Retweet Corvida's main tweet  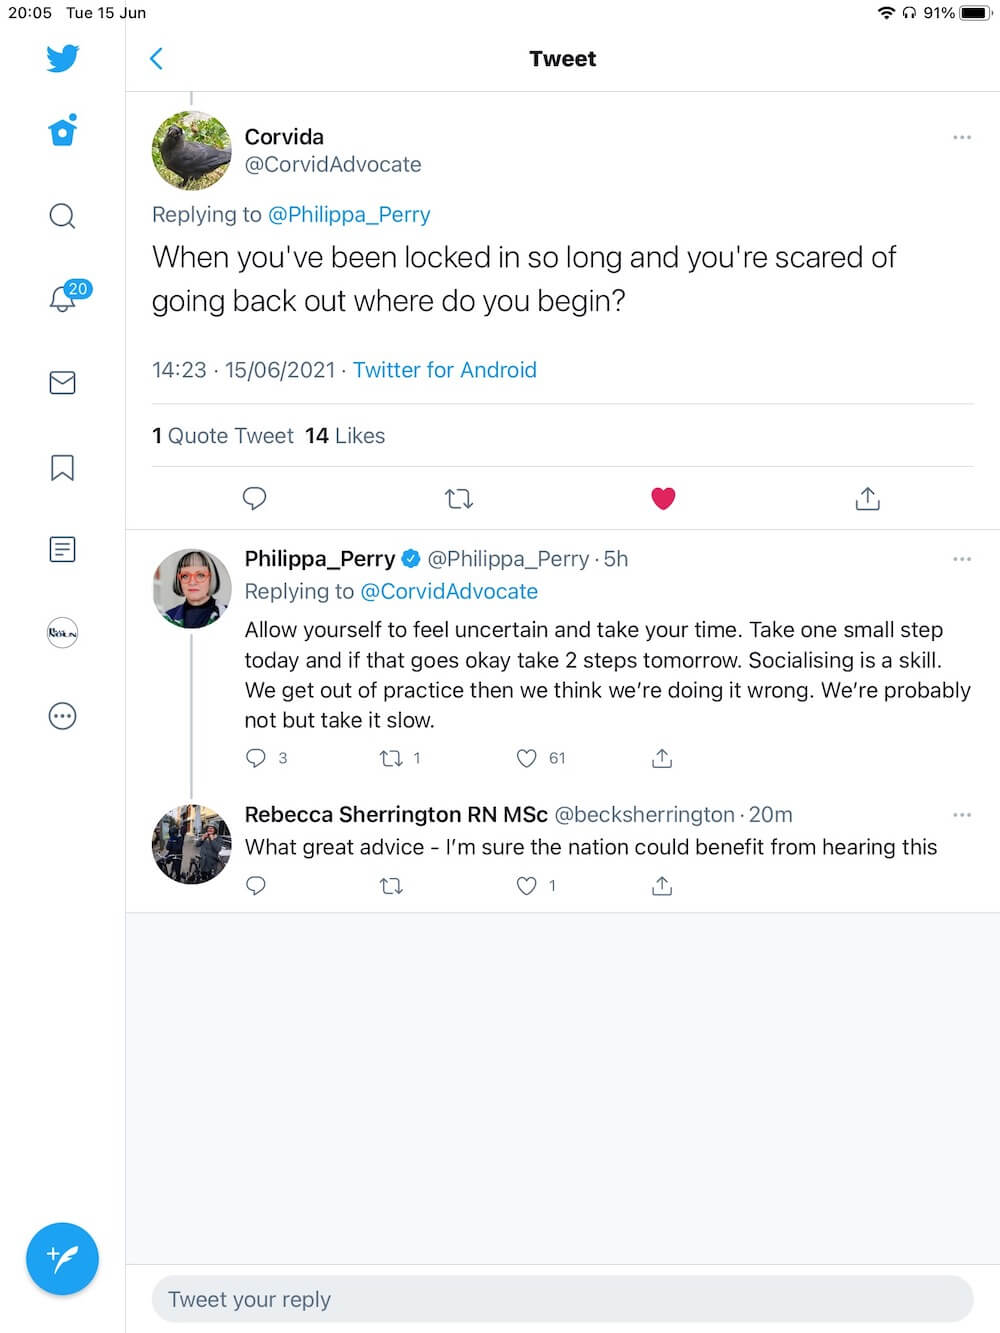pyautogui.click(x=459, y=498)
